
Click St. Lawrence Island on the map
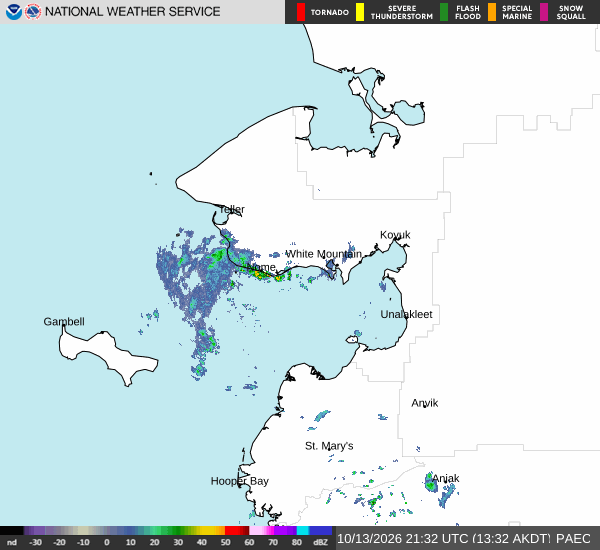click(x=109, y=356)
